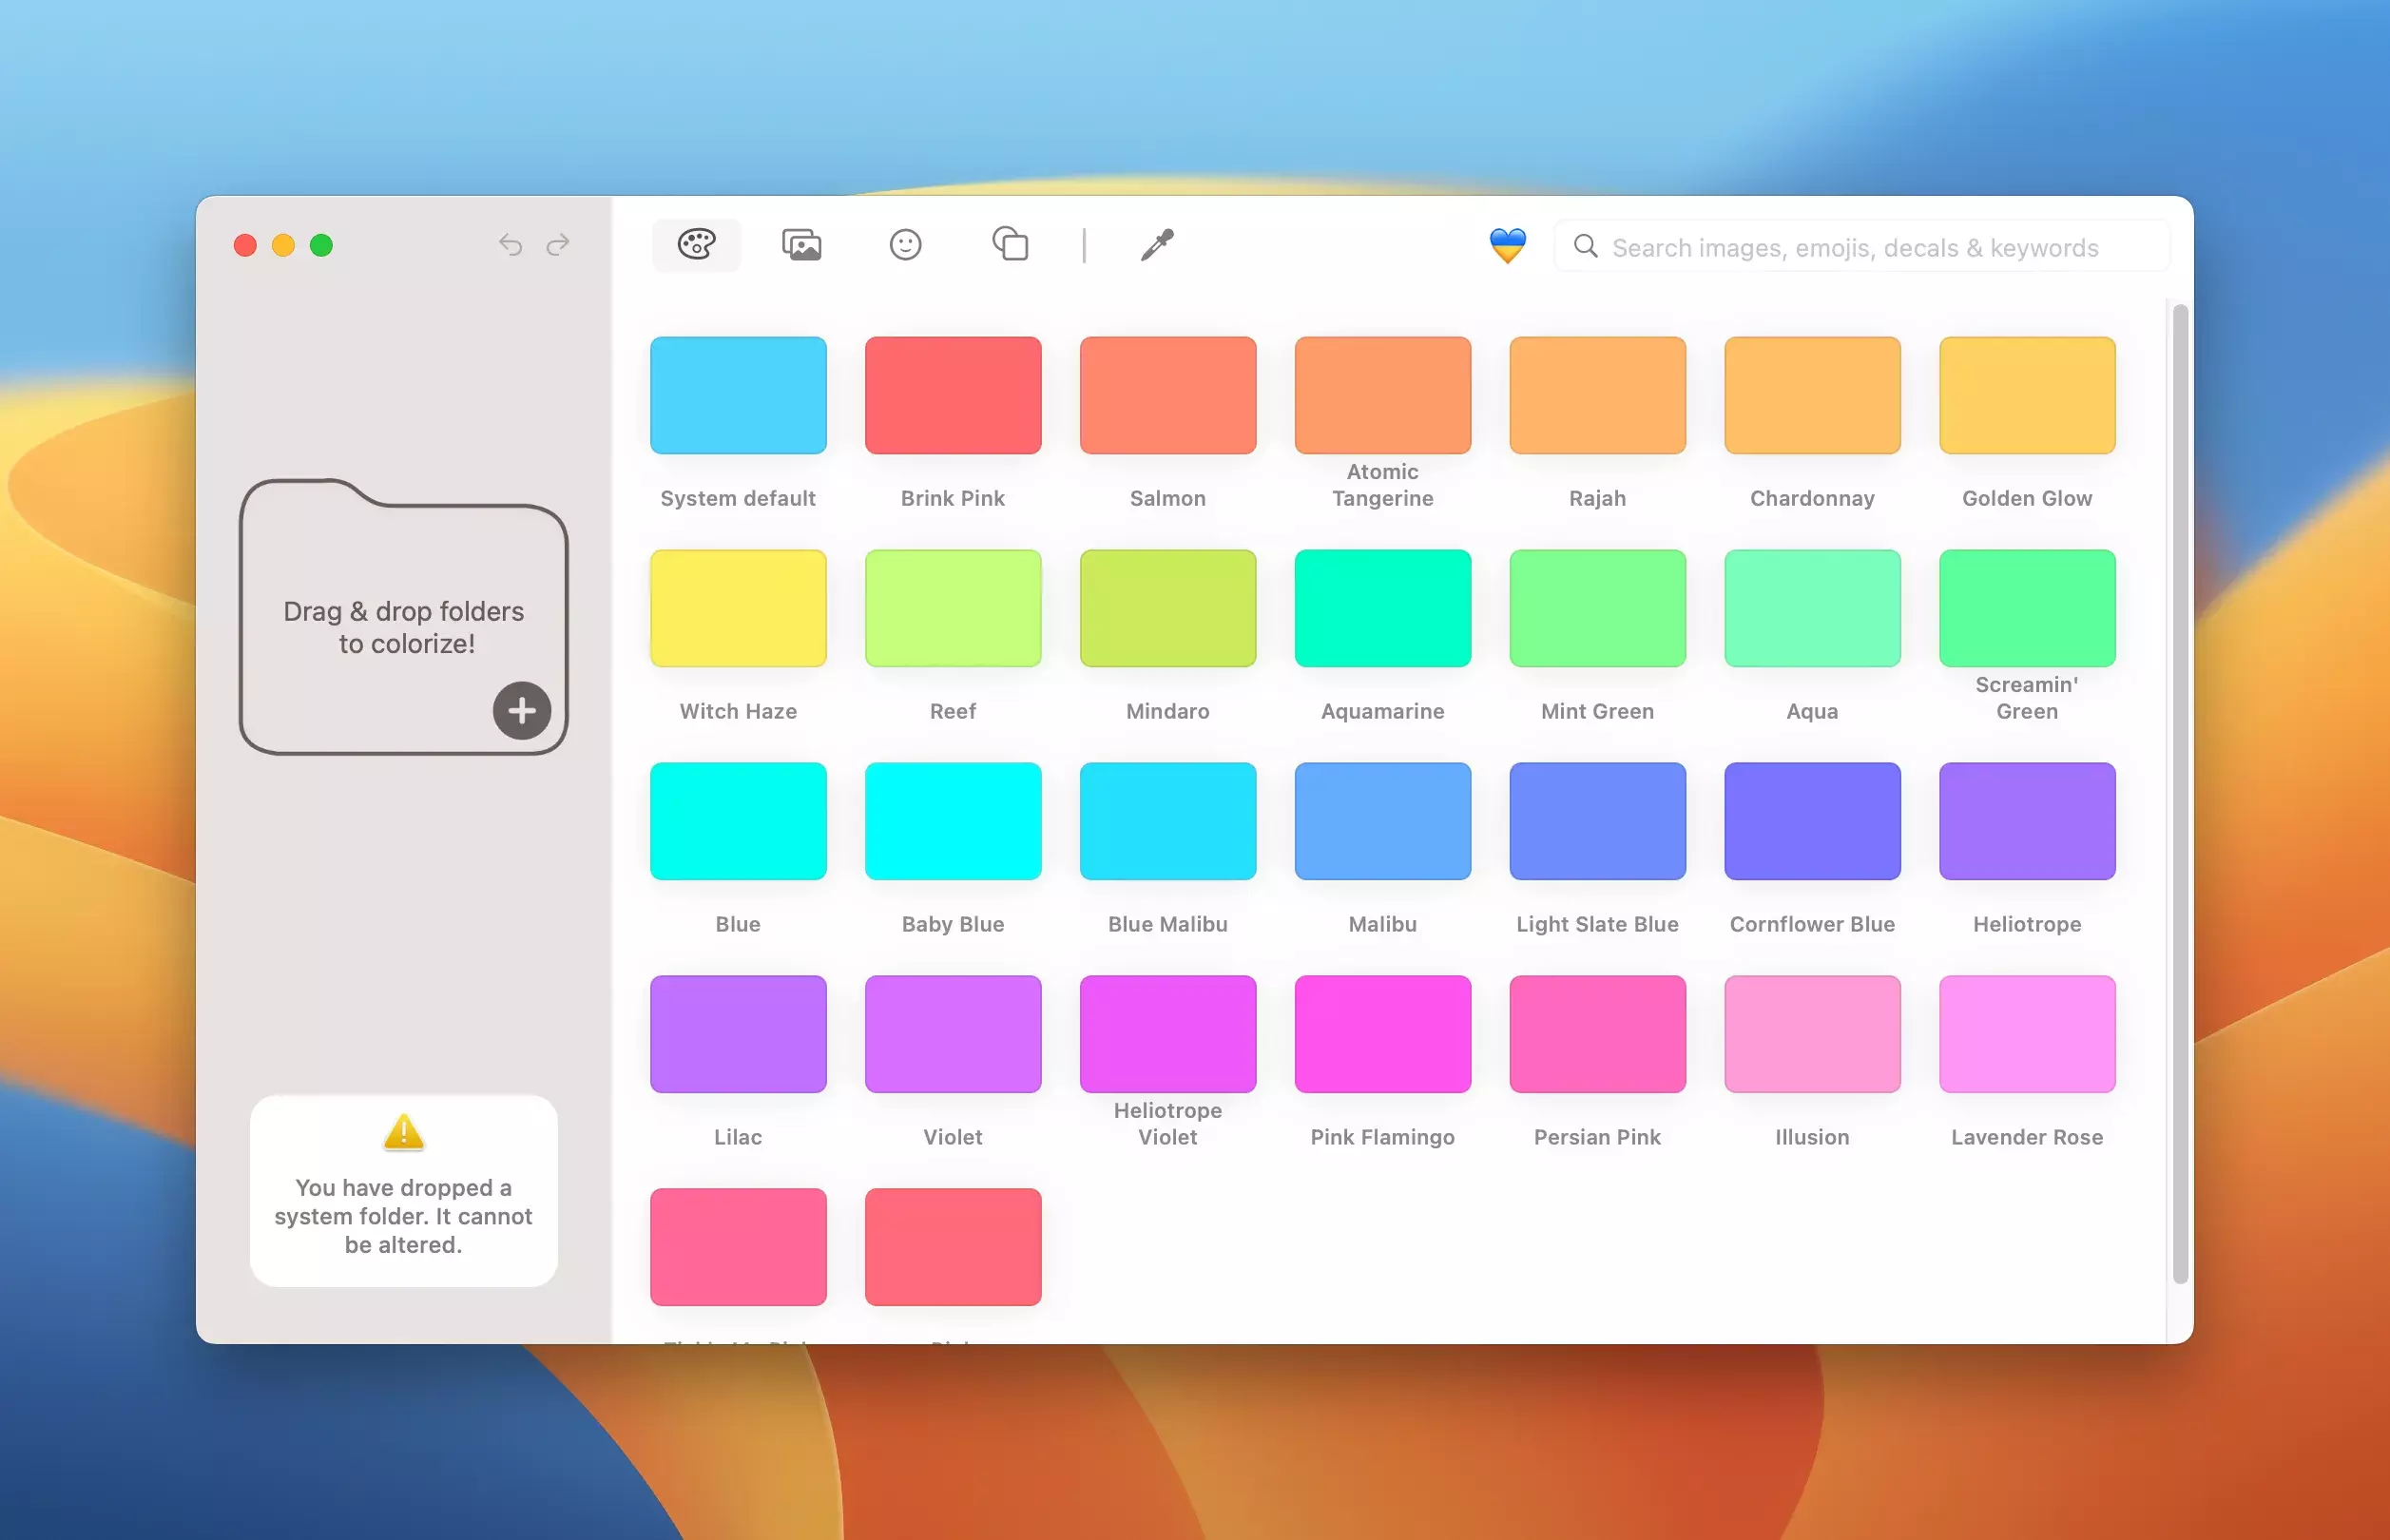This screenshot has height=1540, width=2390.
Task: Click the undo arrow icon
Action: tap(511, 245)
